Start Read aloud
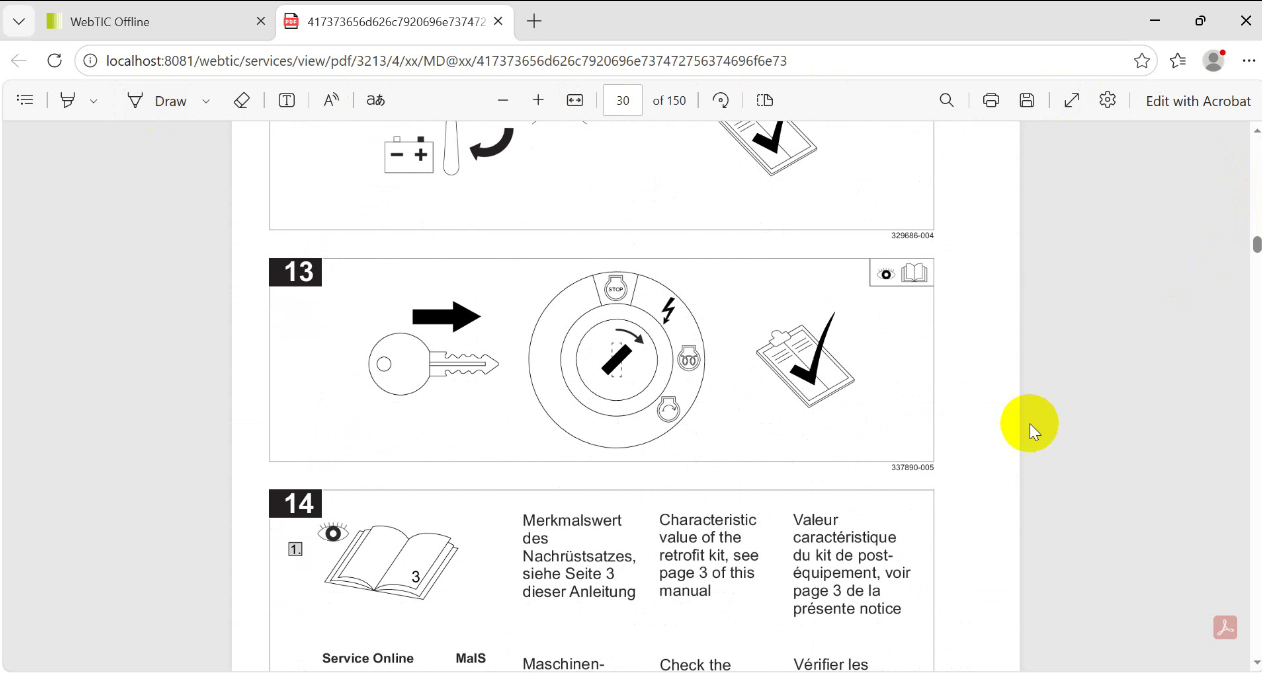Viewport: 1262px width, 674px height. point(331,100)
